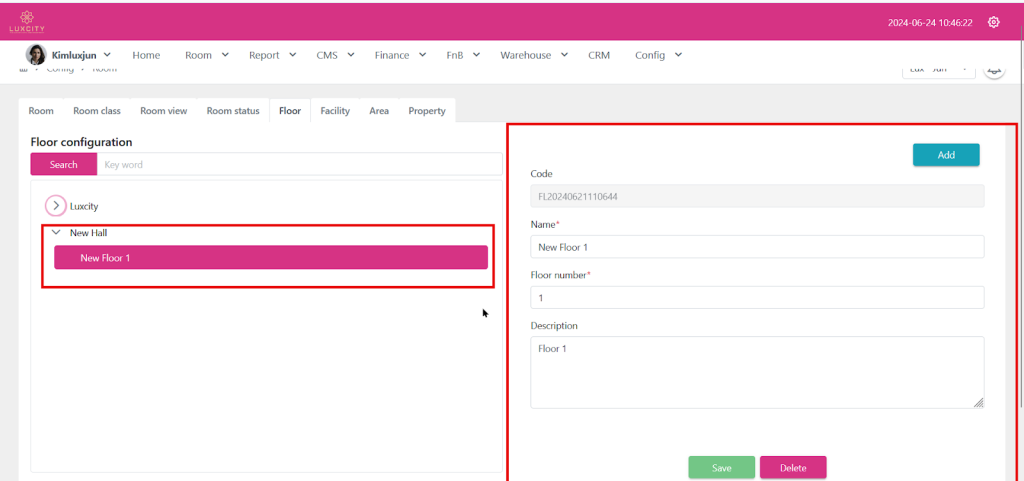Open the Config dropdown menu
Screen dimensions: 1024x481
pos(658,55)
